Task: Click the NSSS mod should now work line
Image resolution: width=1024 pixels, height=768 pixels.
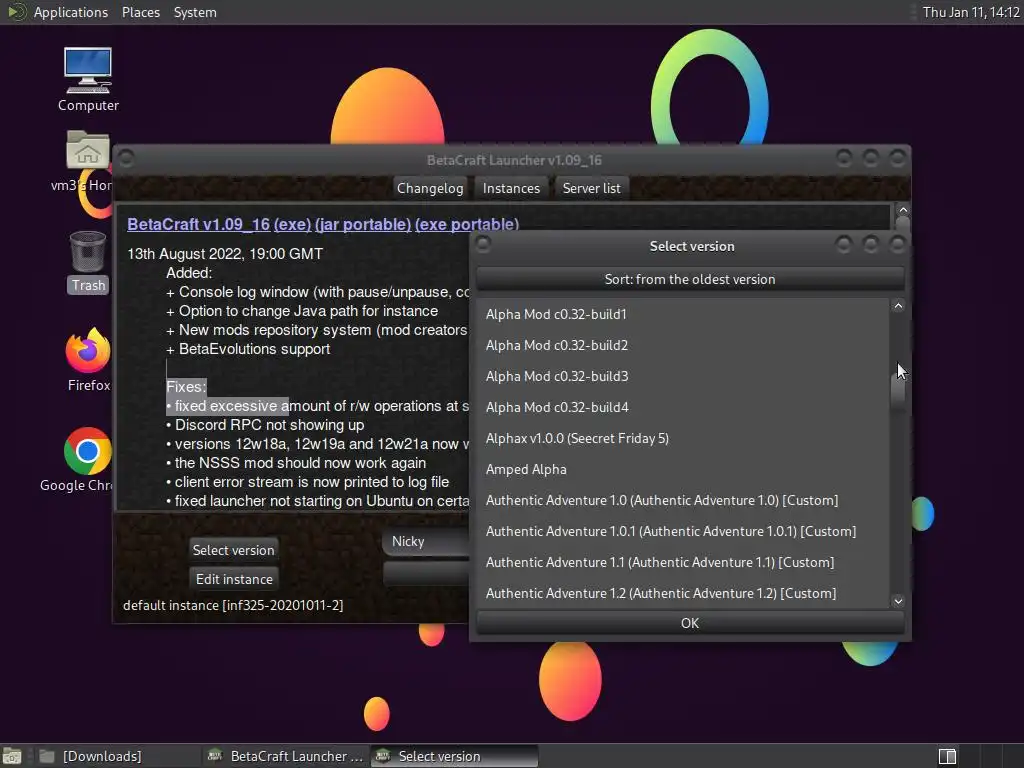Action: (x=296, y=463)
